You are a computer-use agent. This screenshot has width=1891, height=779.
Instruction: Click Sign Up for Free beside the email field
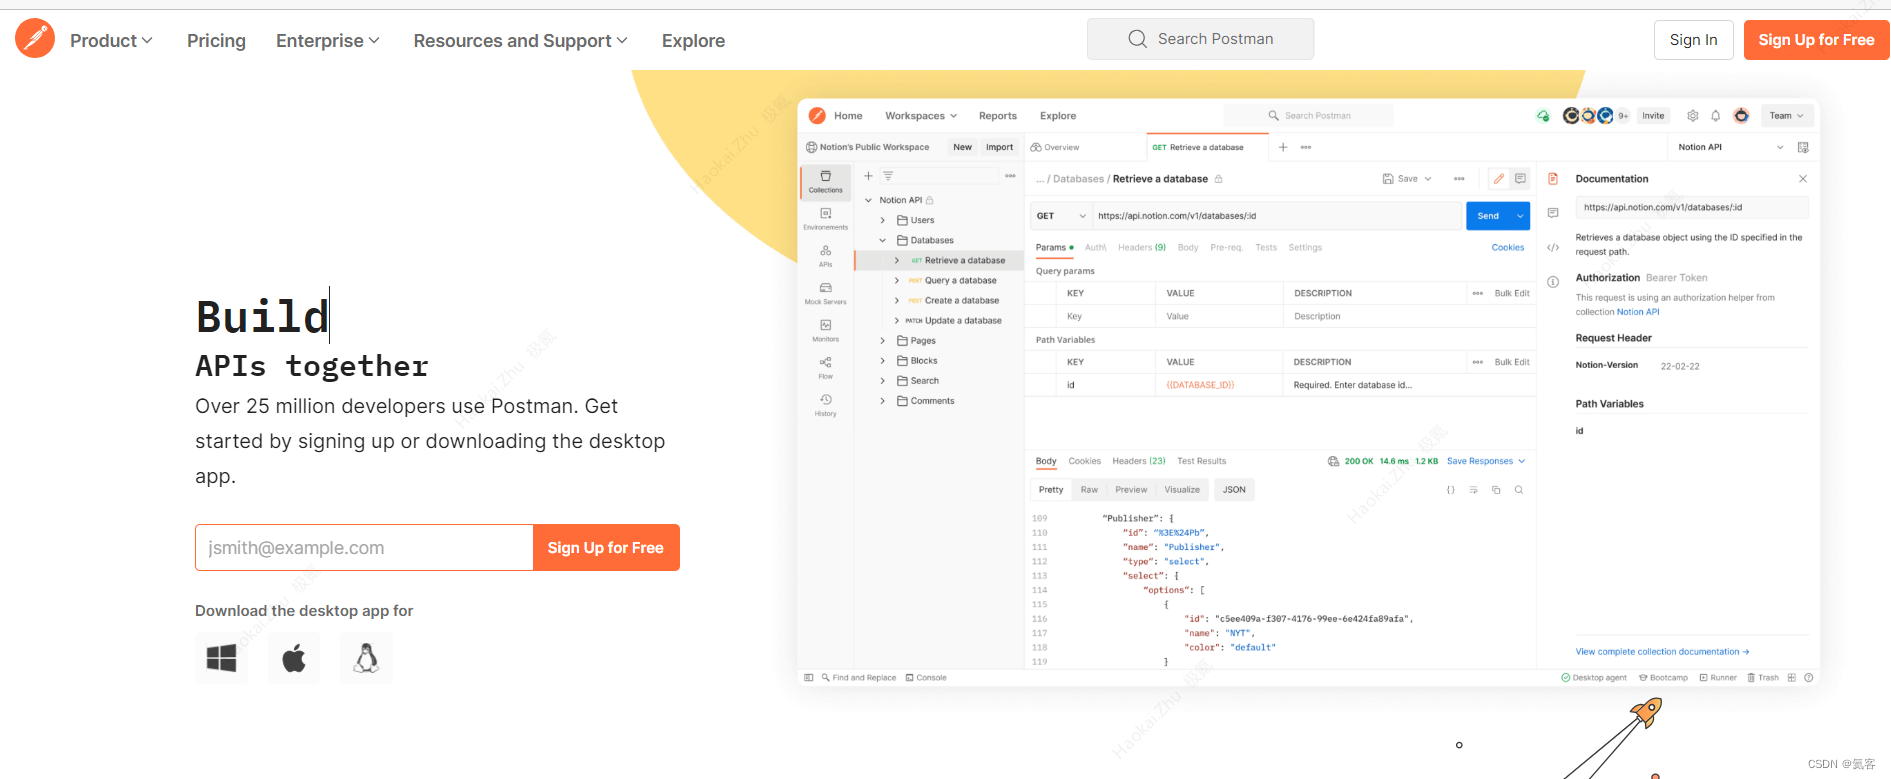click(606, 548)
